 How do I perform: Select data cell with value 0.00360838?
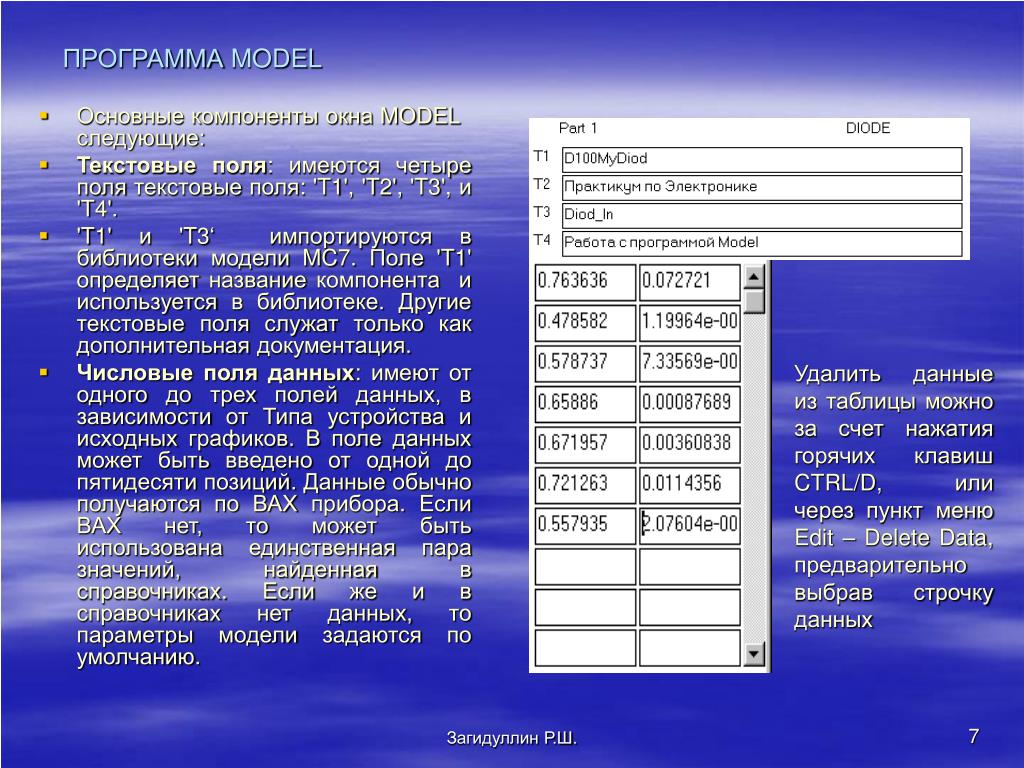(x=690, y=443)
